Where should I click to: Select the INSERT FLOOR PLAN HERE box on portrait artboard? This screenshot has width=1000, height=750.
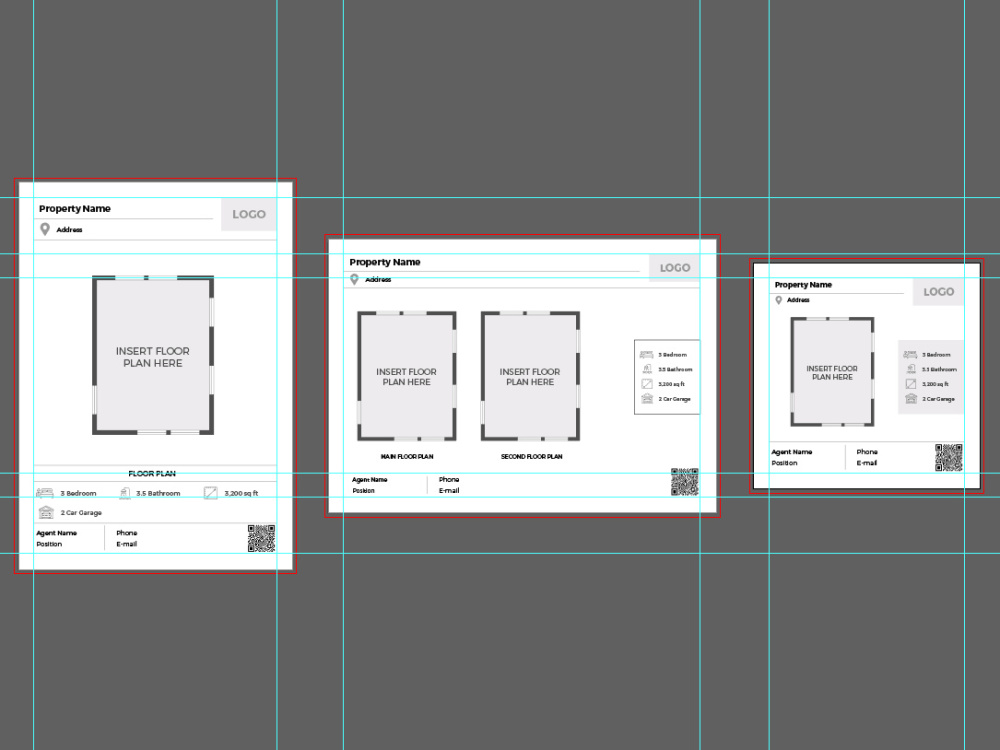point(153,356)
